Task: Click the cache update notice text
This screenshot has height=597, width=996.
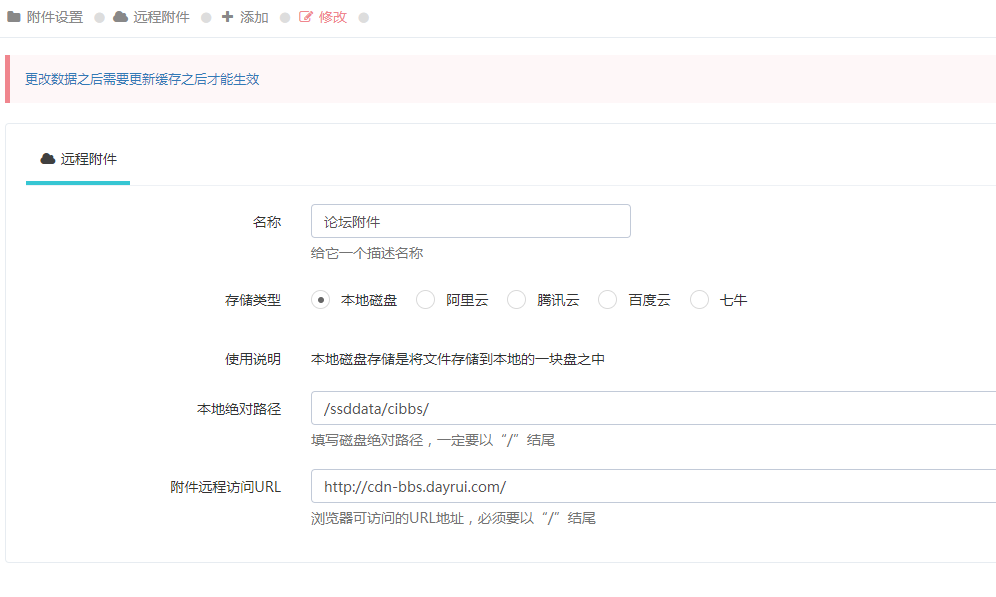Action: point(142,79)
